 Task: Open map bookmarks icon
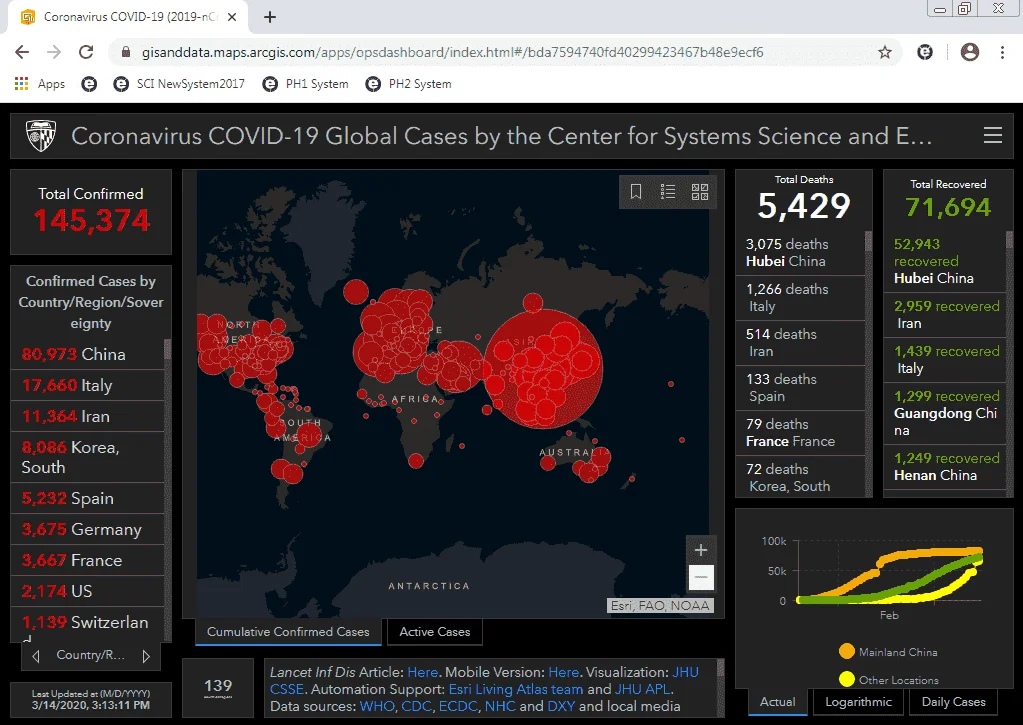pyautogui.click(x=636, y=191)
